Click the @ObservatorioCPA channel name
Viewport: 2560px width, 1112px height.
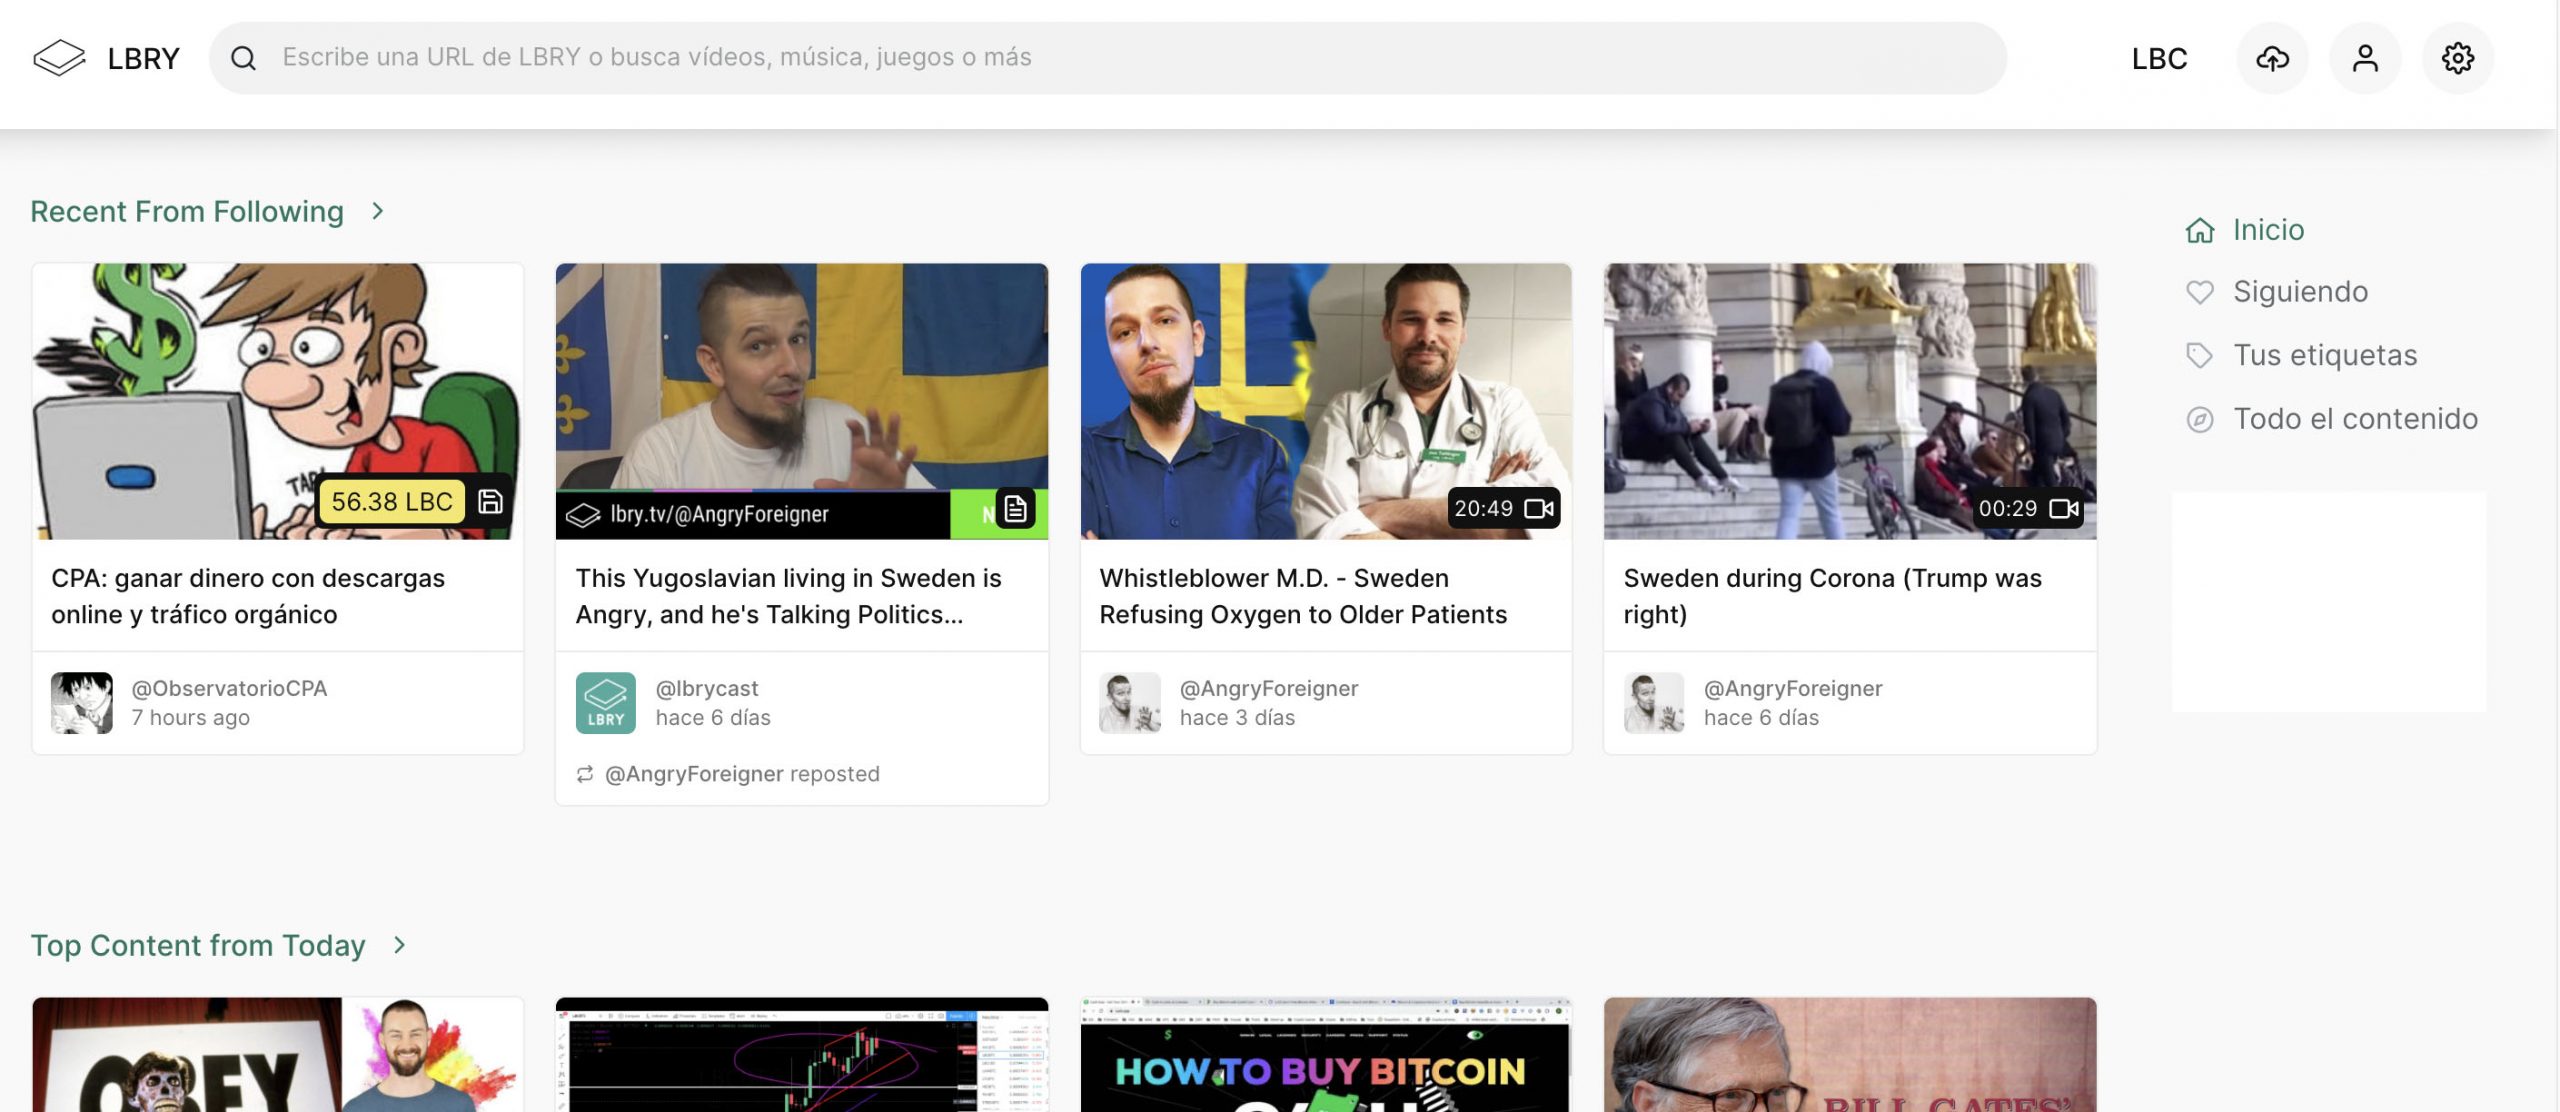pyautogui.click(x=229, y=688)
